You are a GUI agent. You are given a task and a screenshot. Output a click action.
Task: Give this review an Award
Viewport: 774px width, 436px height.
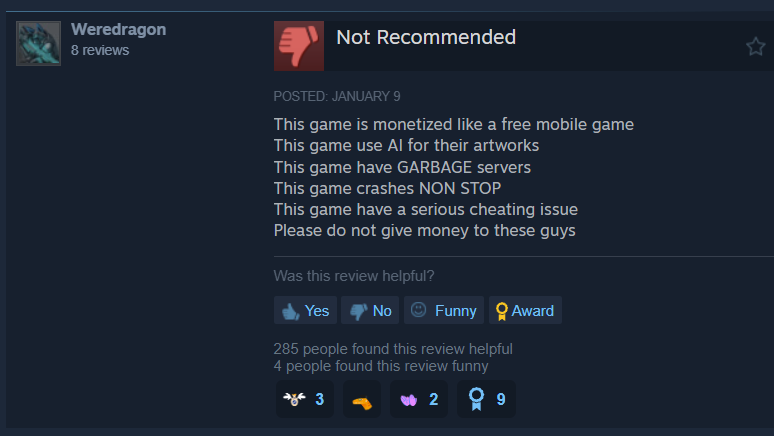click(x=525, y=310)
